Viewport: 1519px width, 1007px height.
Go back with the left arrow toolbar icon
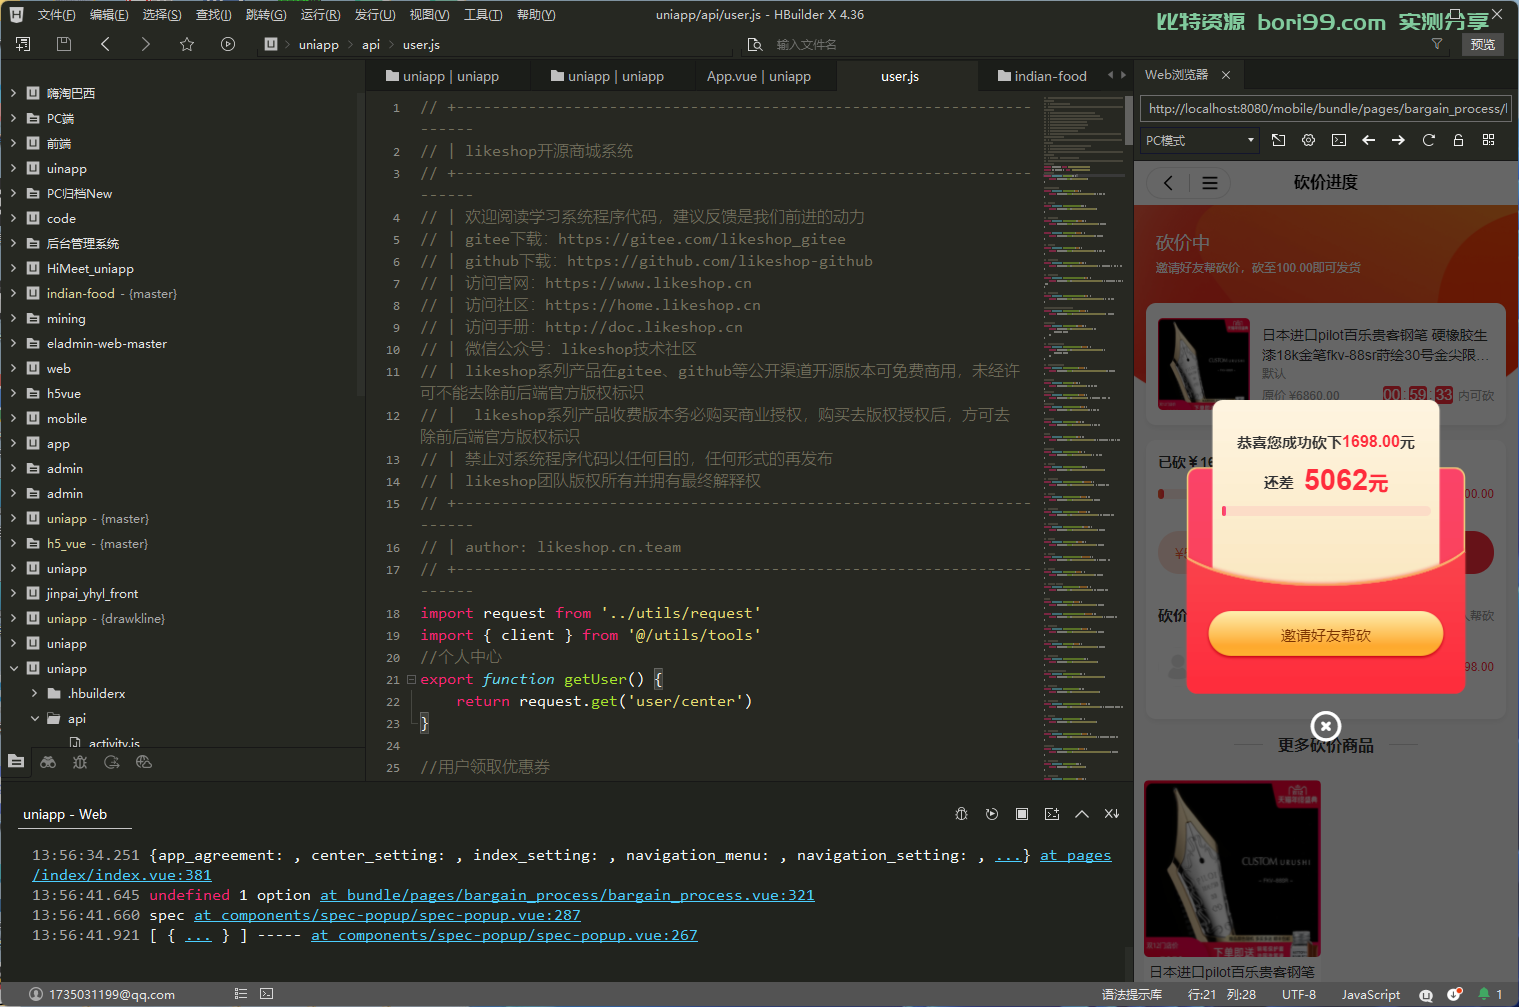click(x=105, y=44)
